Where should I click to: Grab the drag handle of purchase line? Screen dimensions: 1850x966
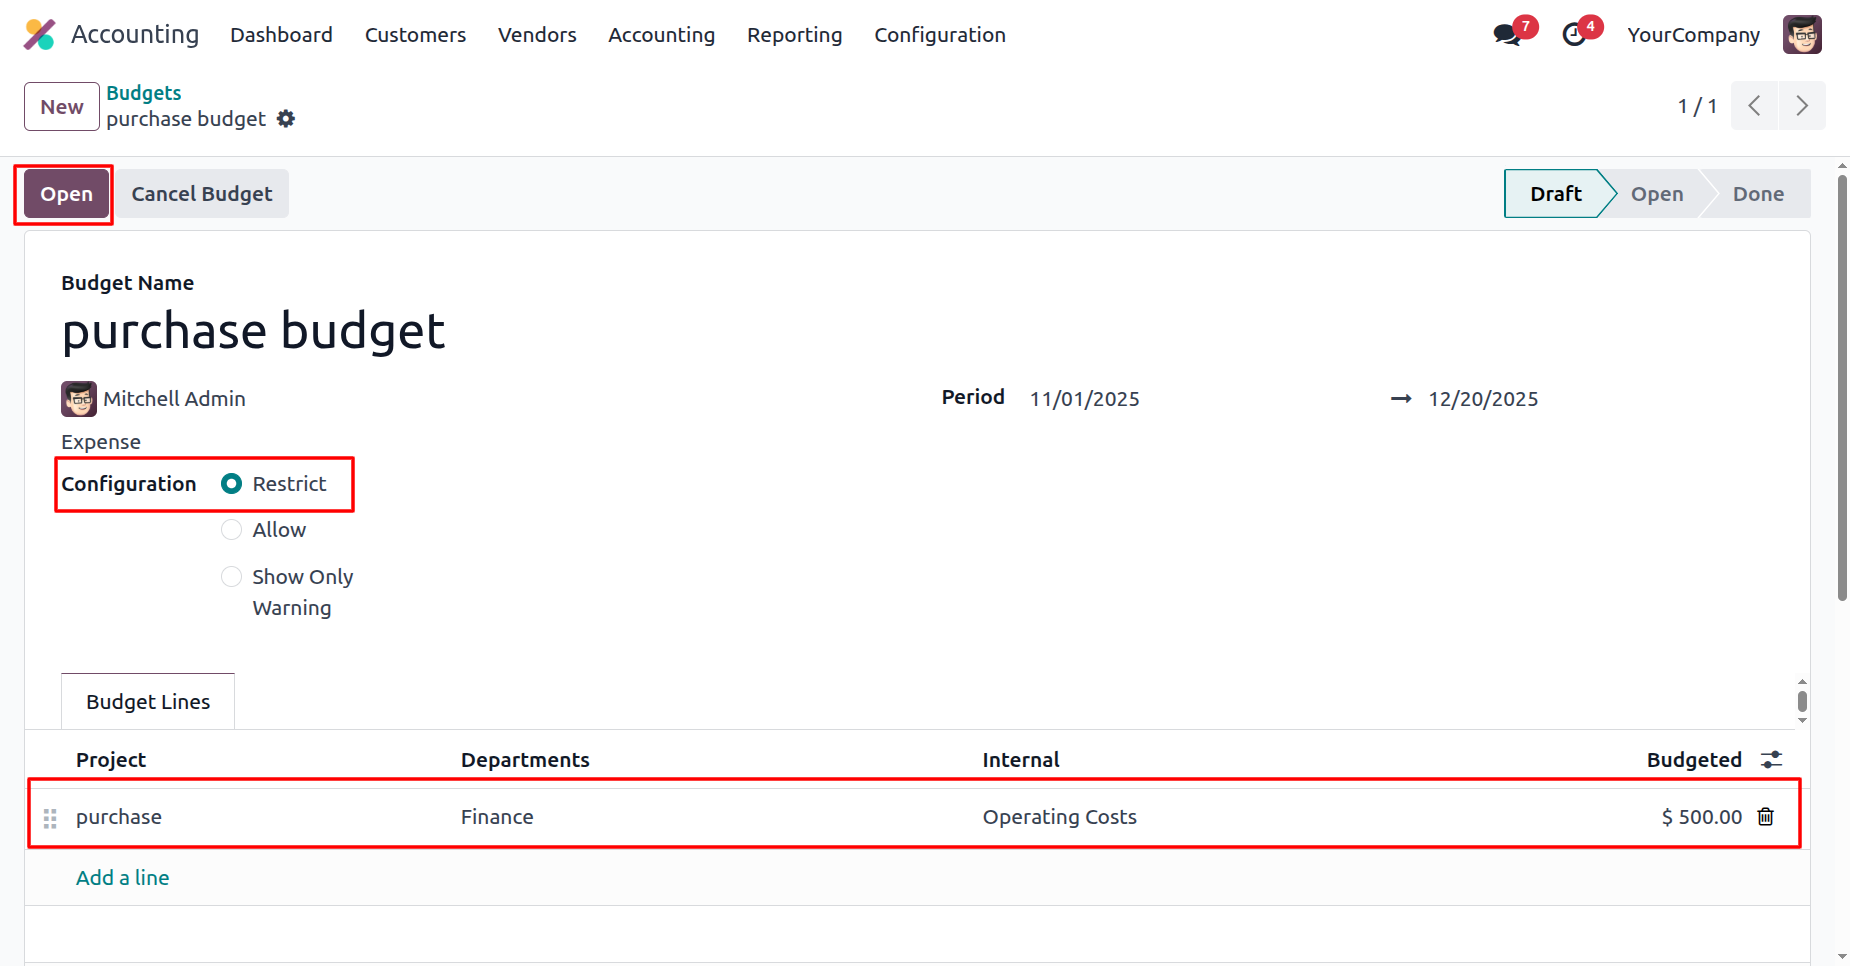tap(50, 819)
